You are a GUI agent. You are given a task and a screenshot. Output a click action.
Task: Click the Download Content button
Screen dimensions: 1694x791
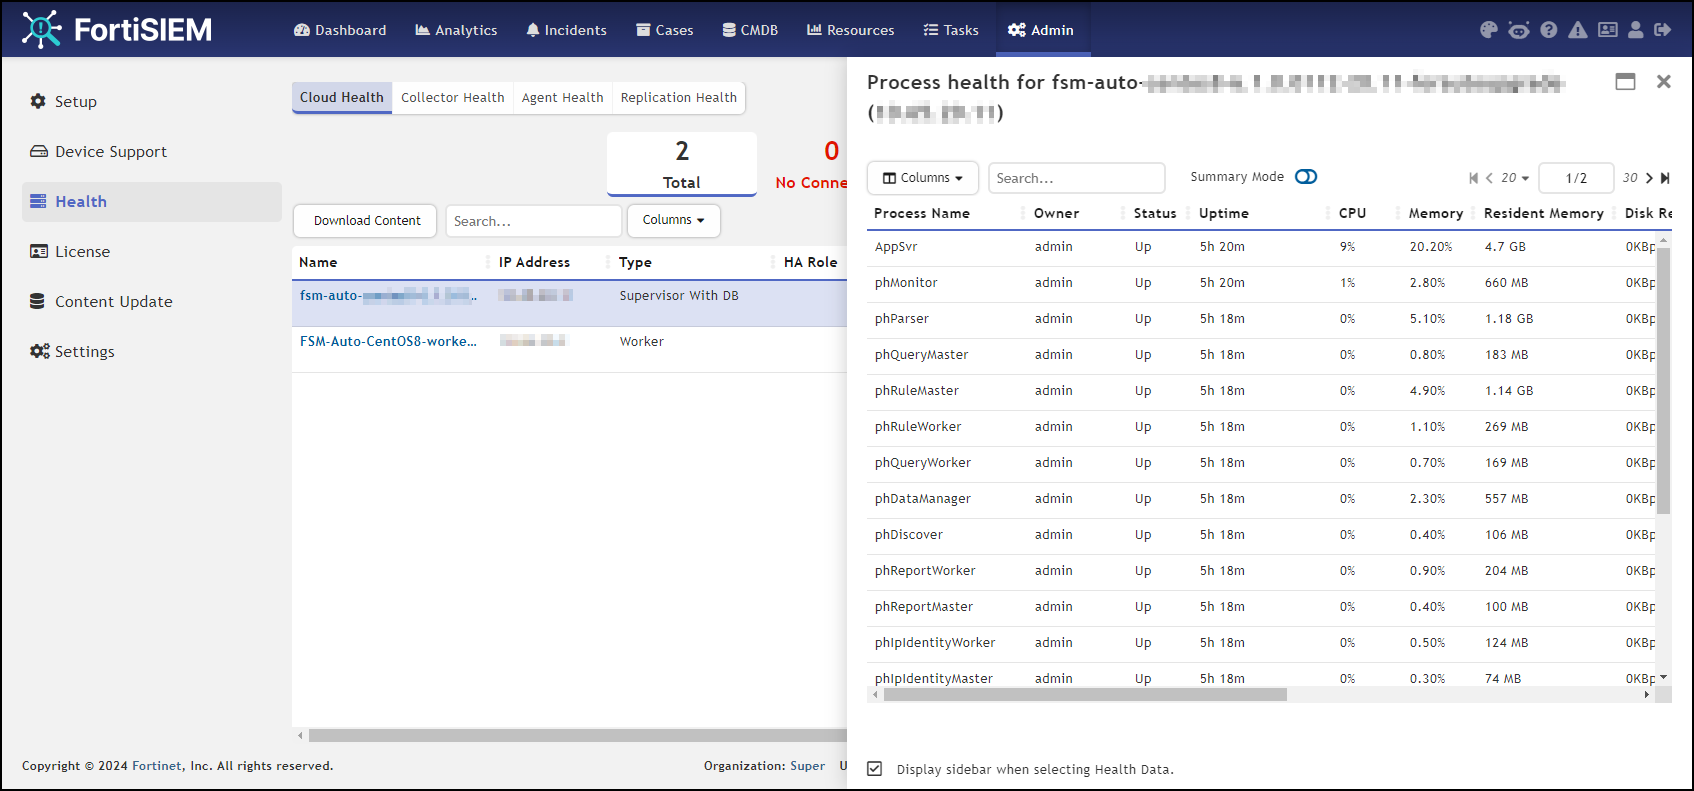(366, 221)
